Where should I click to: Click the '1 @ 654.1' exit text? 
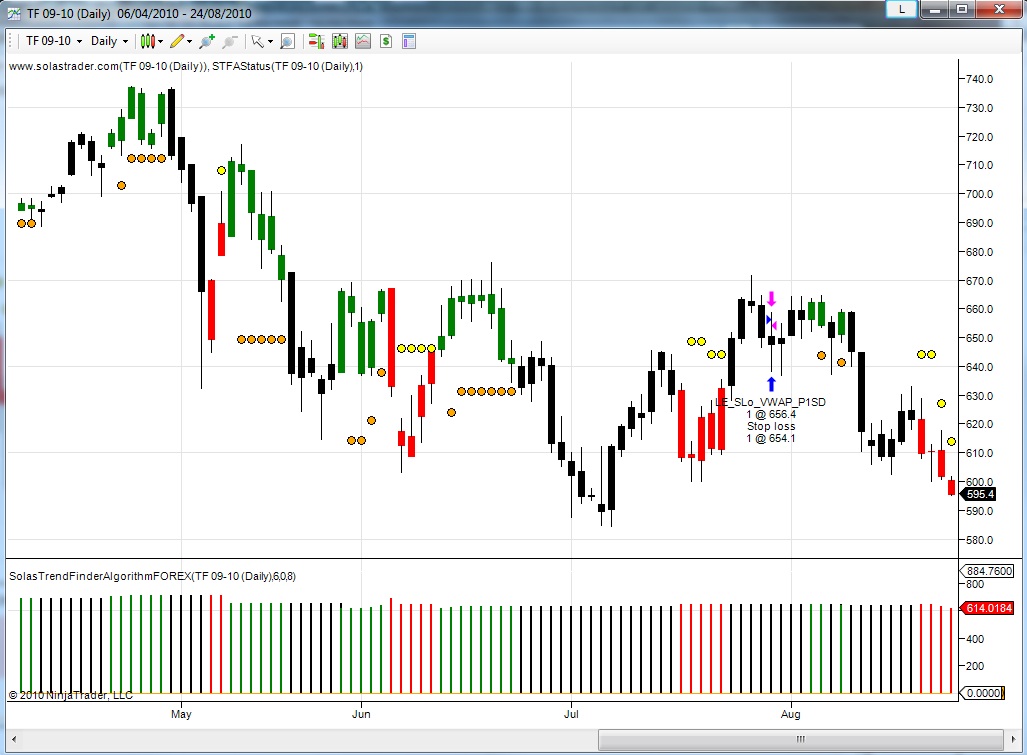tap(771, 438)
